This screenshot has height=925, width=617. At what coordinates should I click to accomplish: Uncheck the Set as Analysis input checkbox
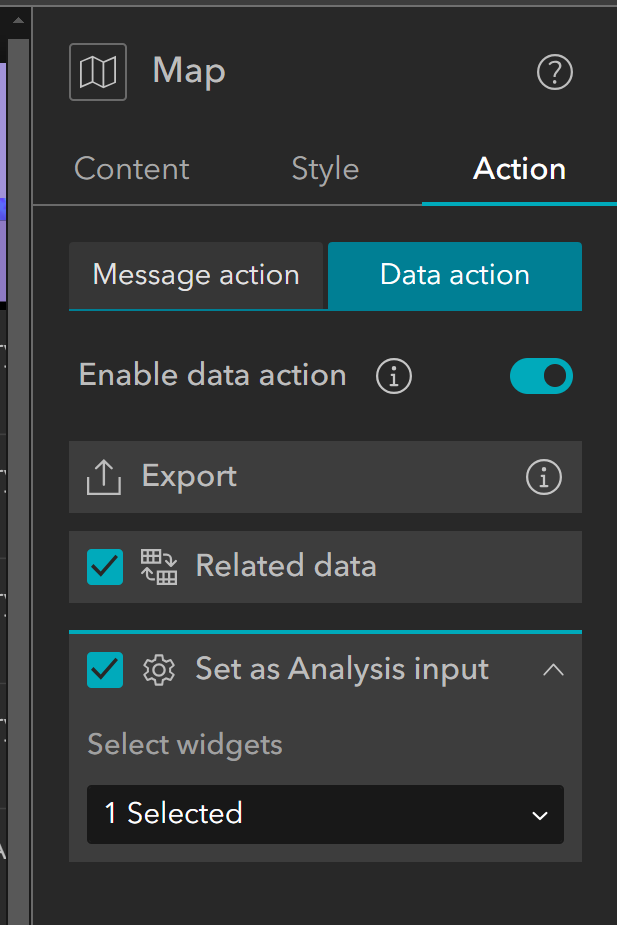(x=106, y=669)
